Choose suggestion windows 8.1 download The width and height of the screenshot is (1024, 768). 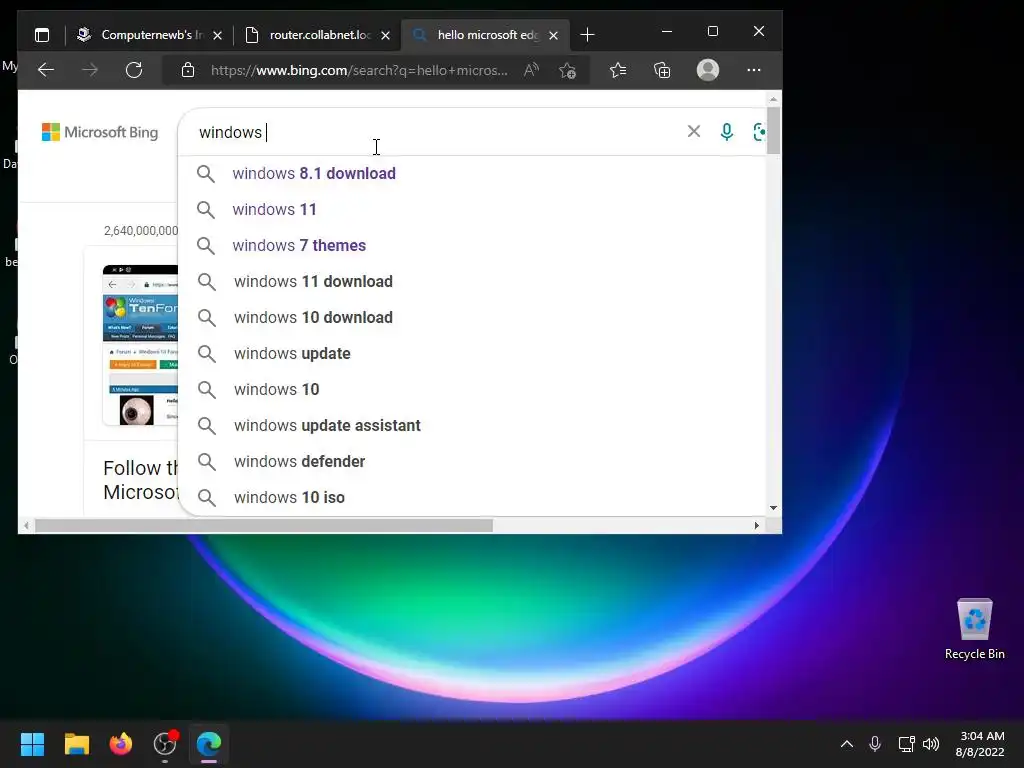(x=472, y=174)
